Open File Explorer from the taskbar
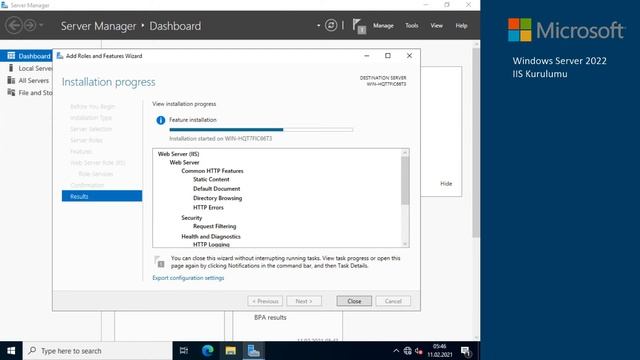 click(231, 351)
